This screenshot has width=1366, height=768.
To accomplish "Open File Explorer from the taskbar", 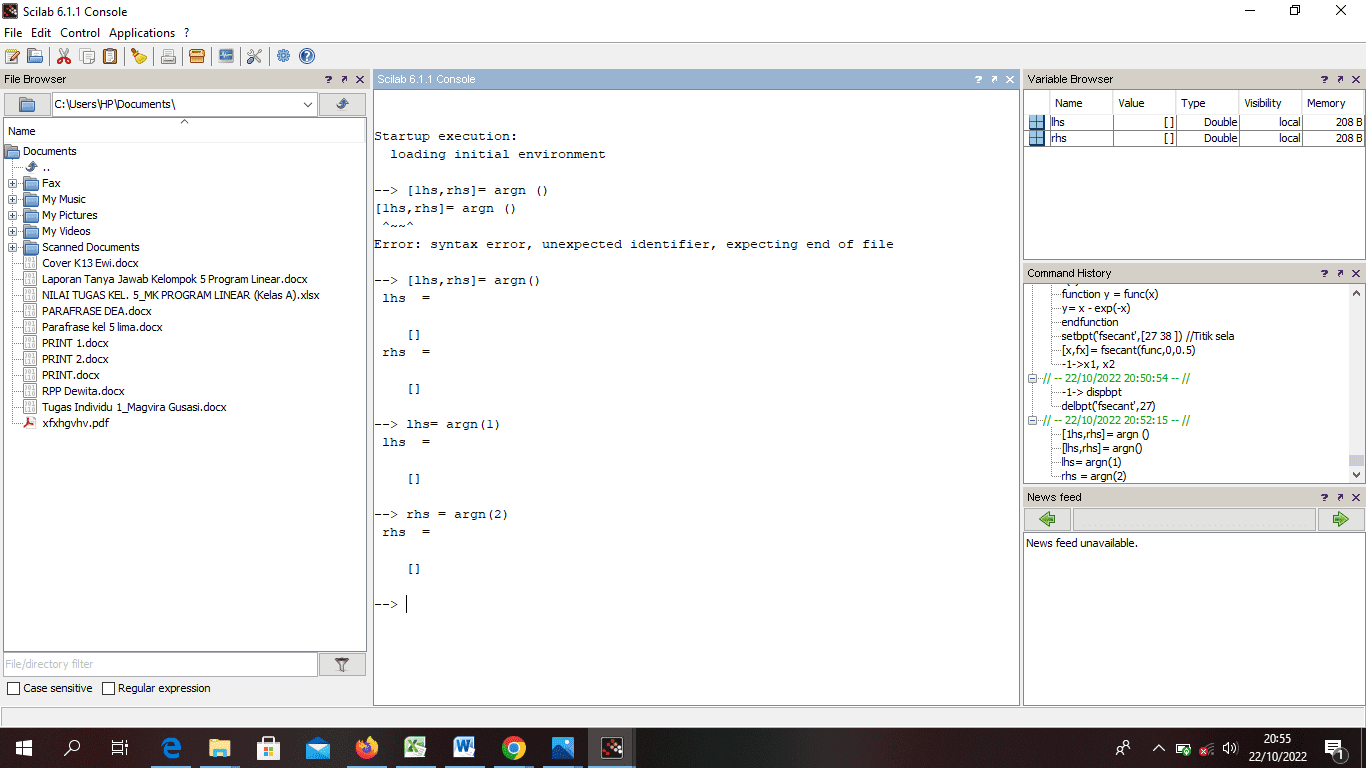I will [x=220, y=748].
